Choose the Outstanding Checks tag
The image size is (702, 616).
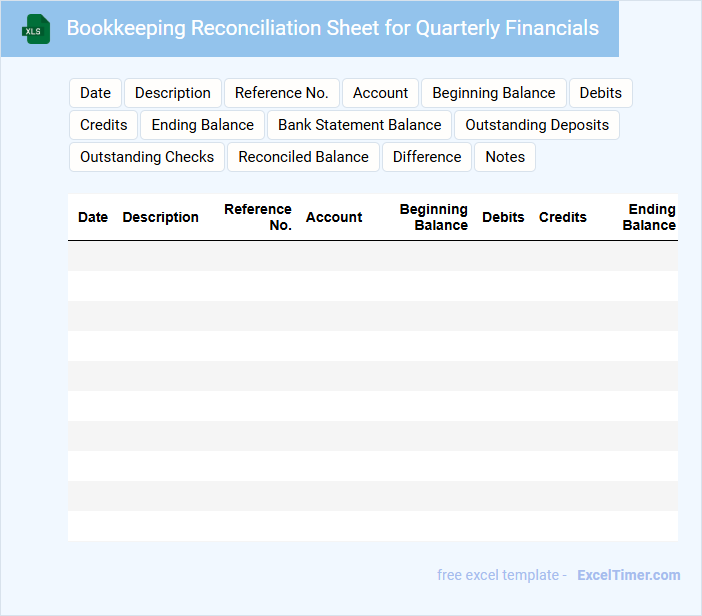pos(147,157)
